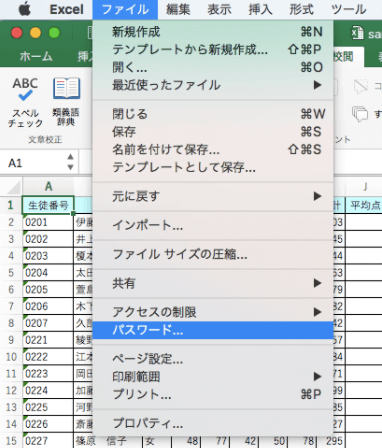Select cell containing 0206
Screen dimensions: 382x448
pos(48,306)
